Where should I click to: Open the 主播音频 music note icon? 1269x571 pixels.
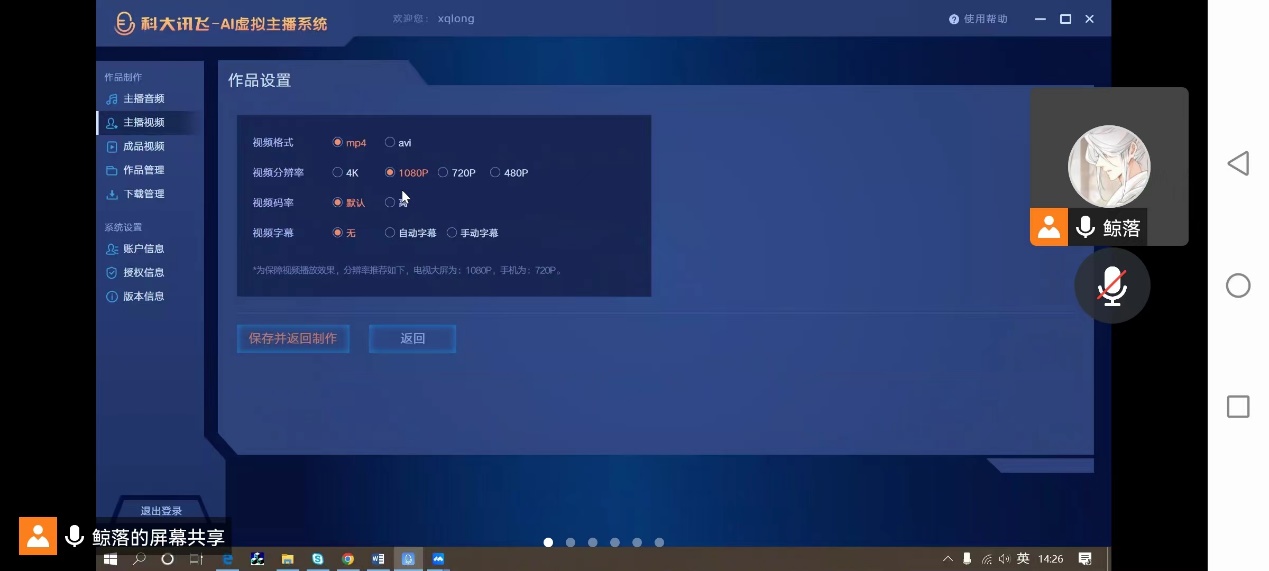point(112,99)
